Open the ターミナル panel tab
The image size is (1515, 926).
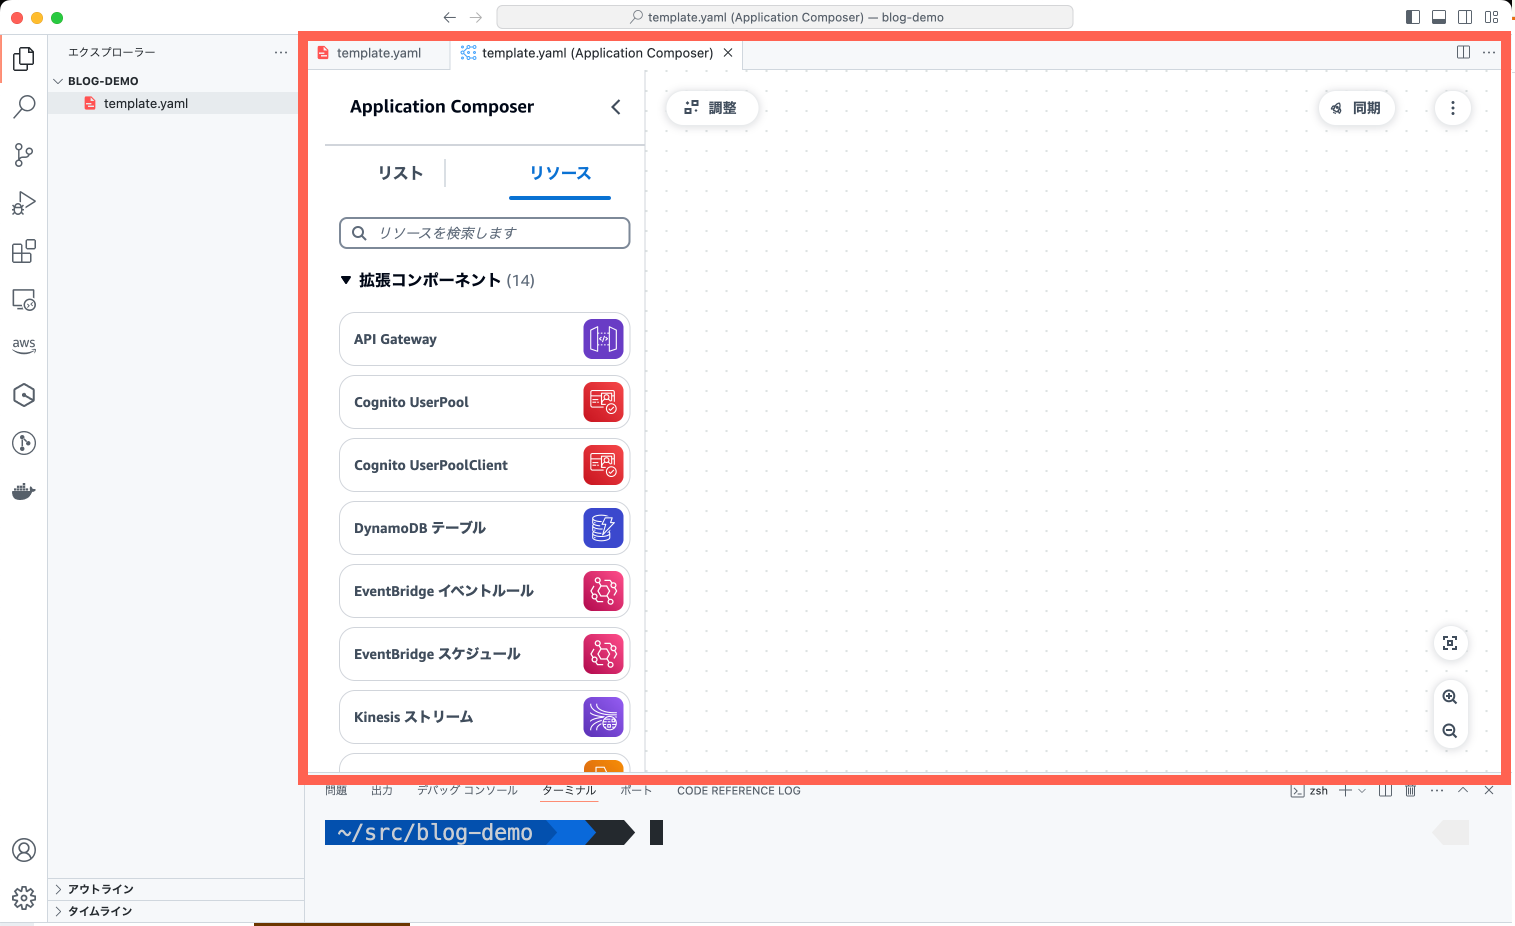point(569,790)
